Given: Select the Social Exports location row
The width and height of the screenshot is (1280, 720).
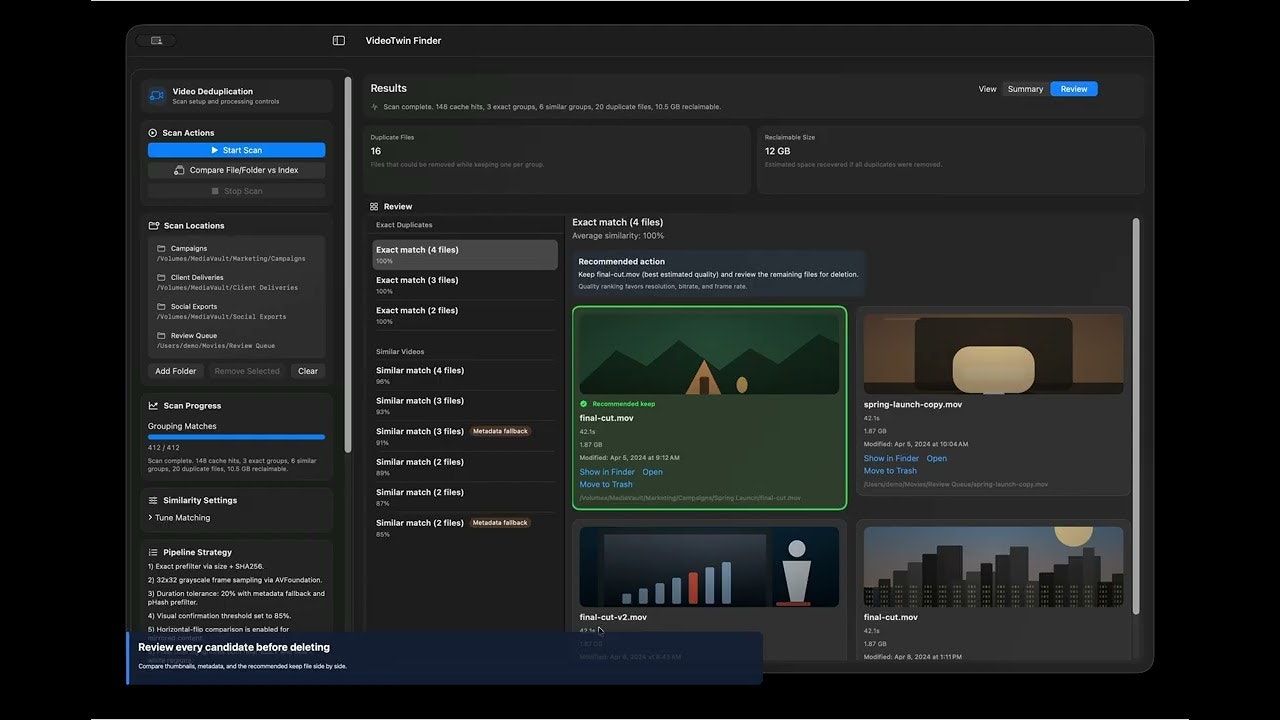Looking at the screenshot, I should [236, 311].
